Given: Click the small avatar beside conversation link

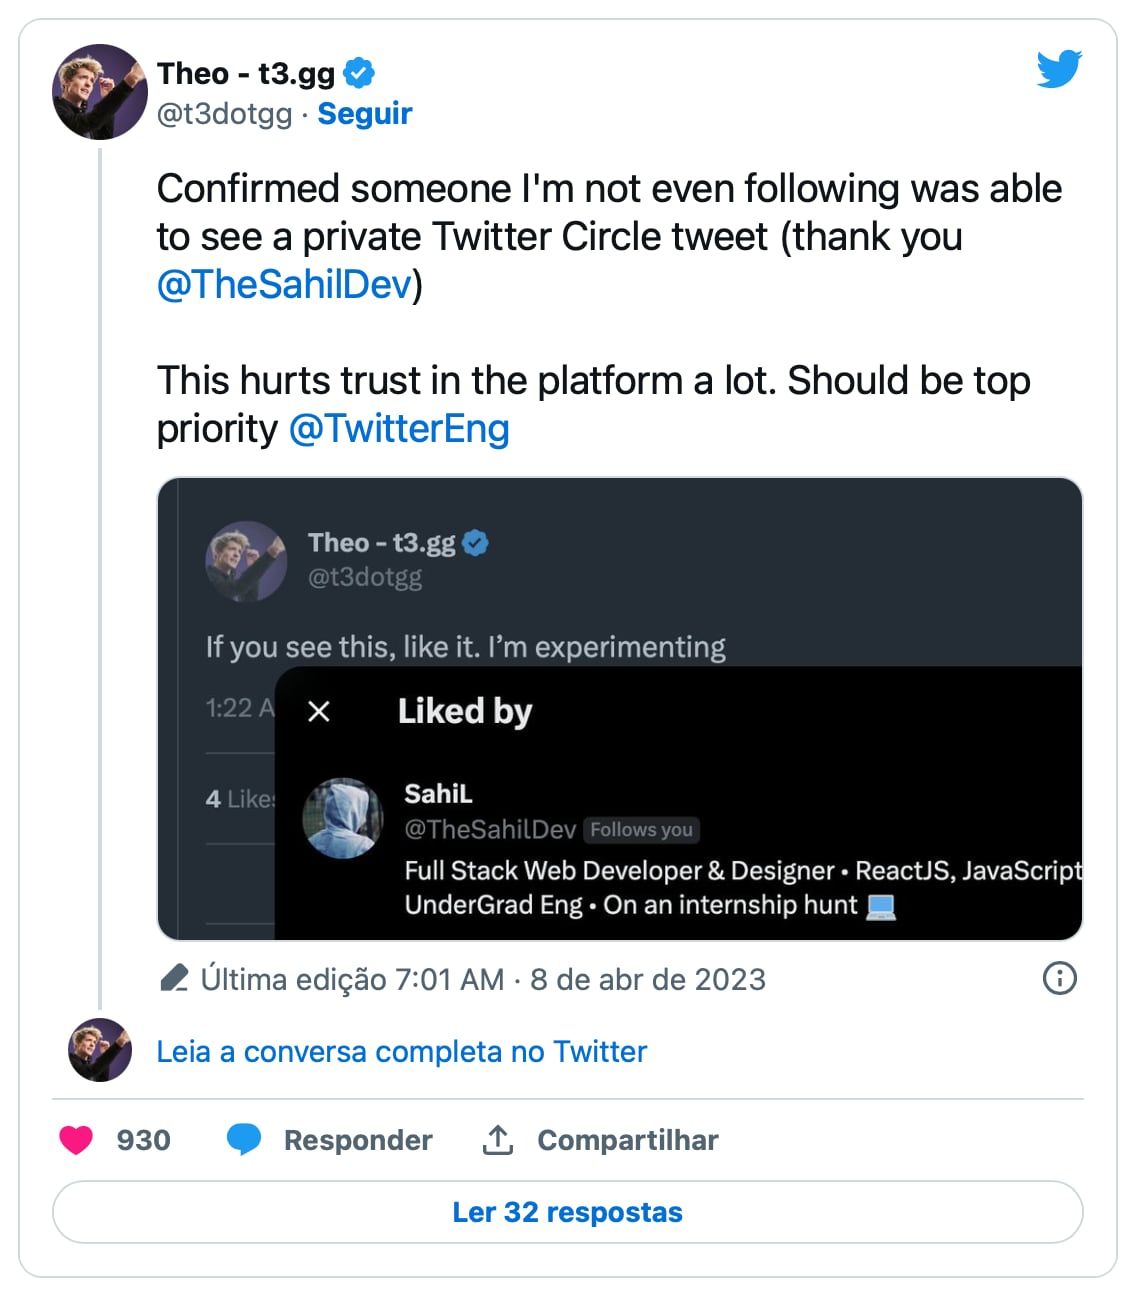Looking at the screenshot, I should [99, 1050].
